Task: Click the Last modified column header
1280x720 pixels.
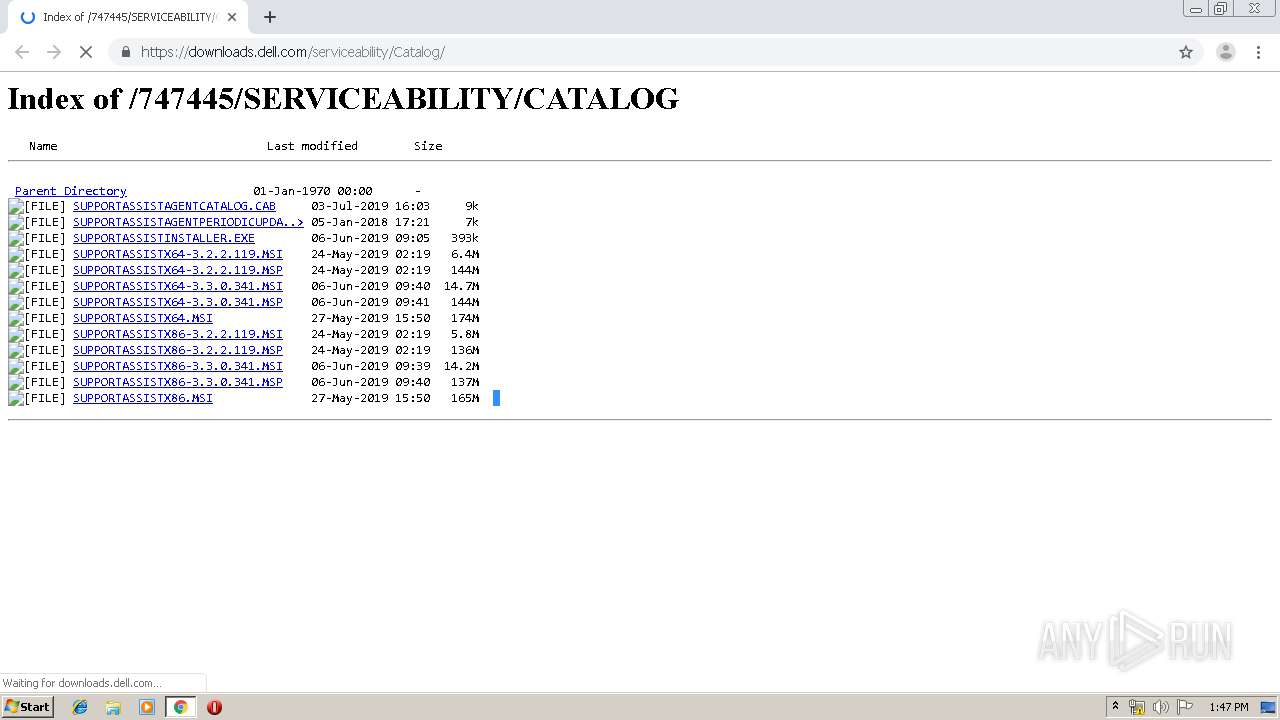Action: point(312,146)
